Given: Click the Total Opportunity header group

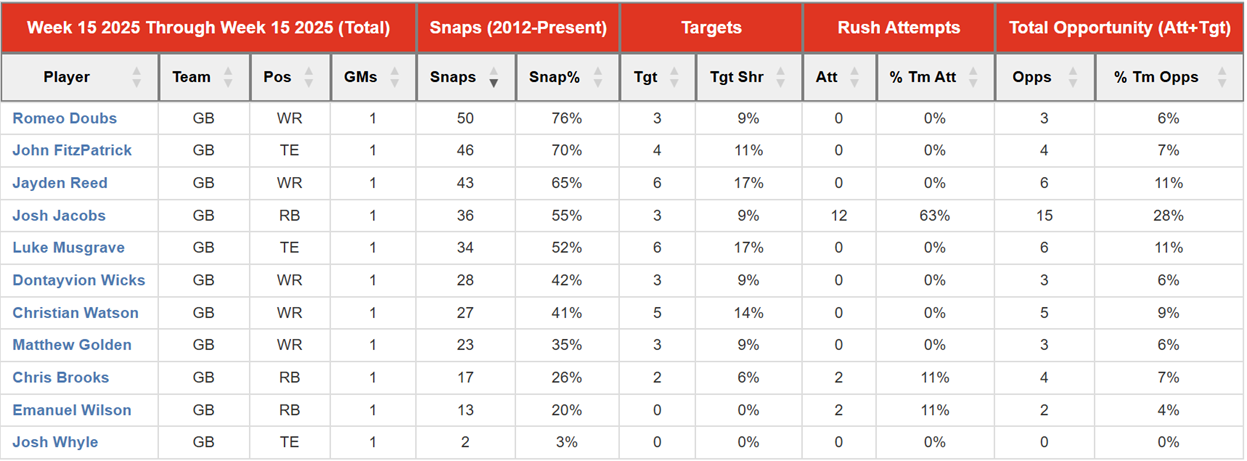Looking at the screenshot, I should pos(1119,27).
